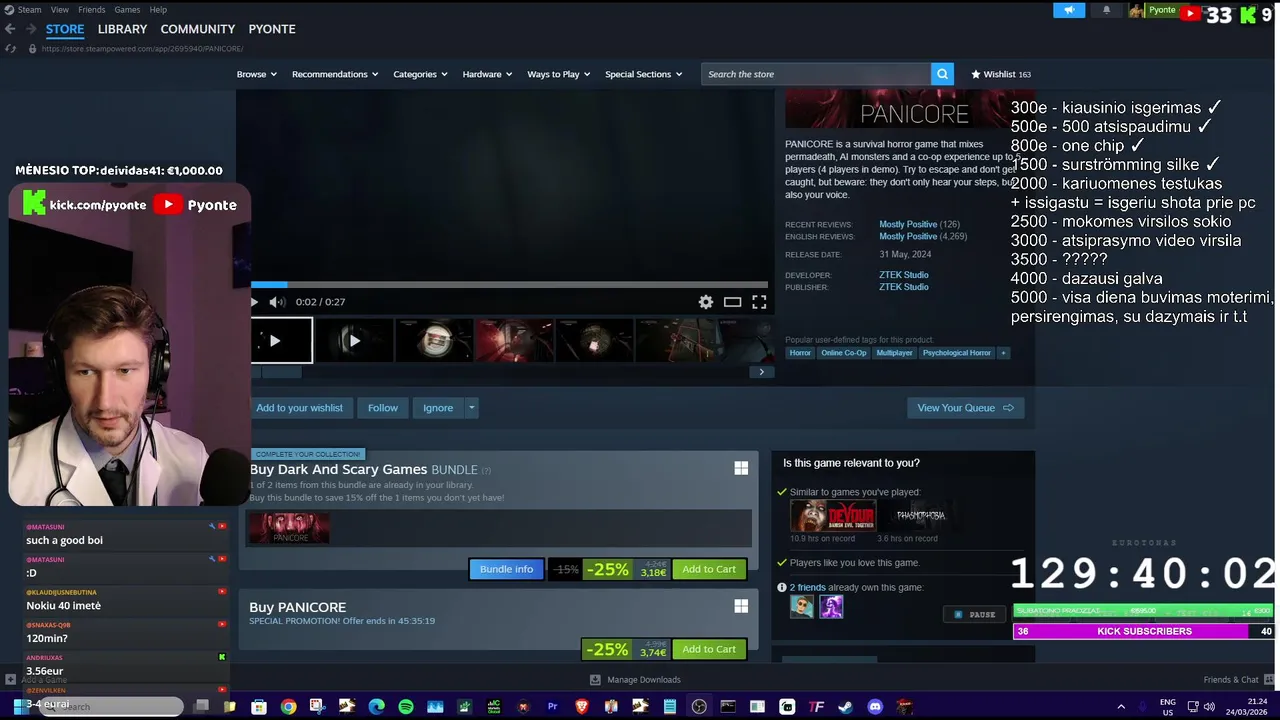This screenshot has width=1280, height=720.
Task: Open Steam notifications bell
Action: [1106, 10]
